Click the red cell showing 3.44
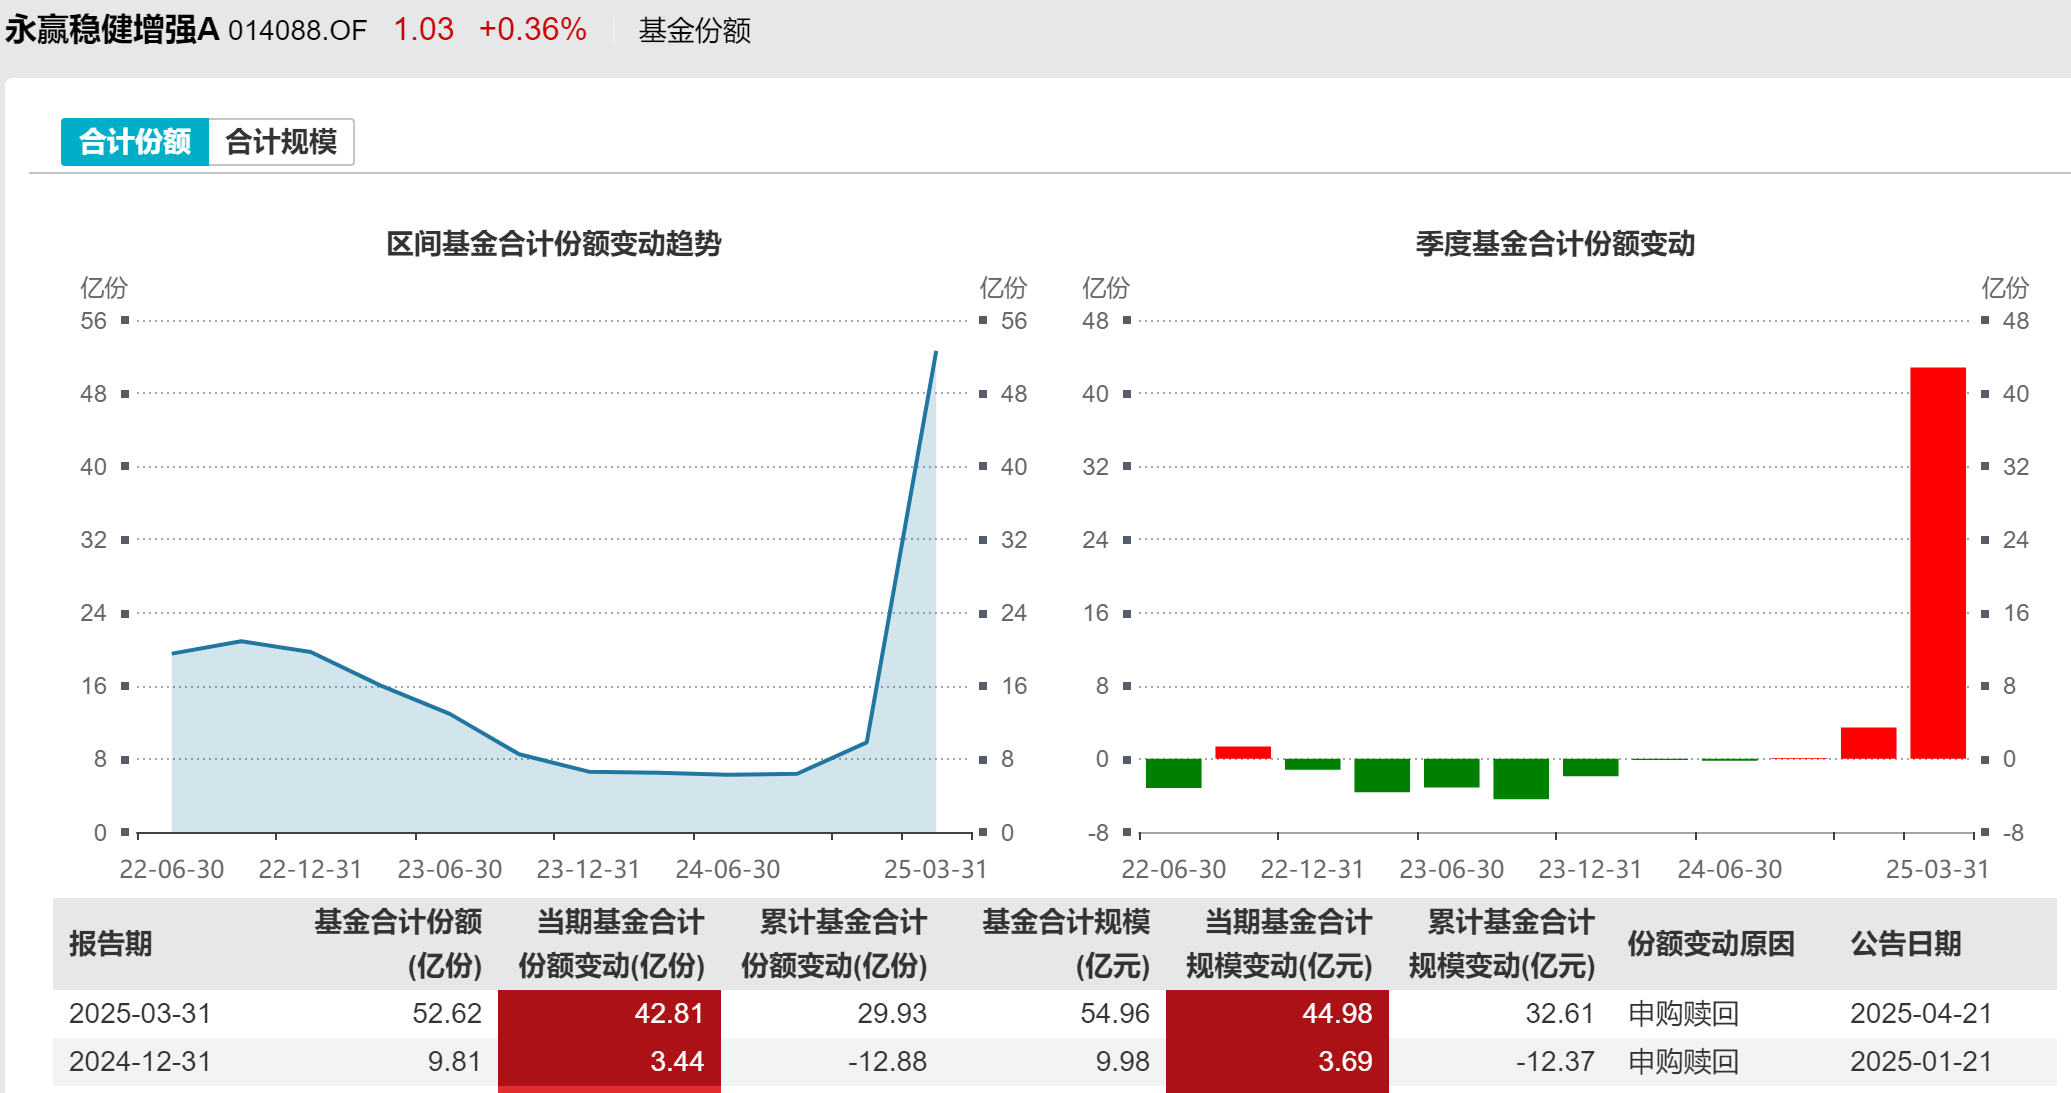 pyautogui.click(x=609, y=1061)
